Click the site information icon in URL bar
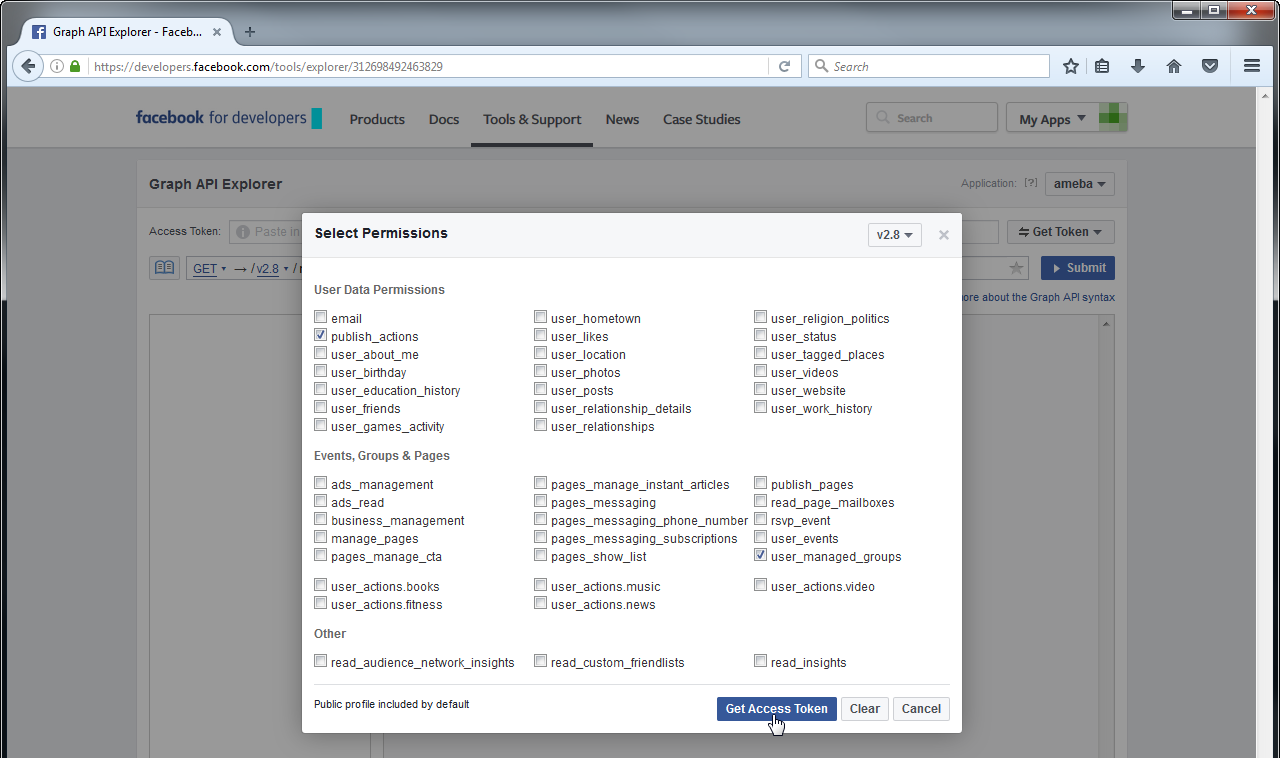 [x=56, y=66]
